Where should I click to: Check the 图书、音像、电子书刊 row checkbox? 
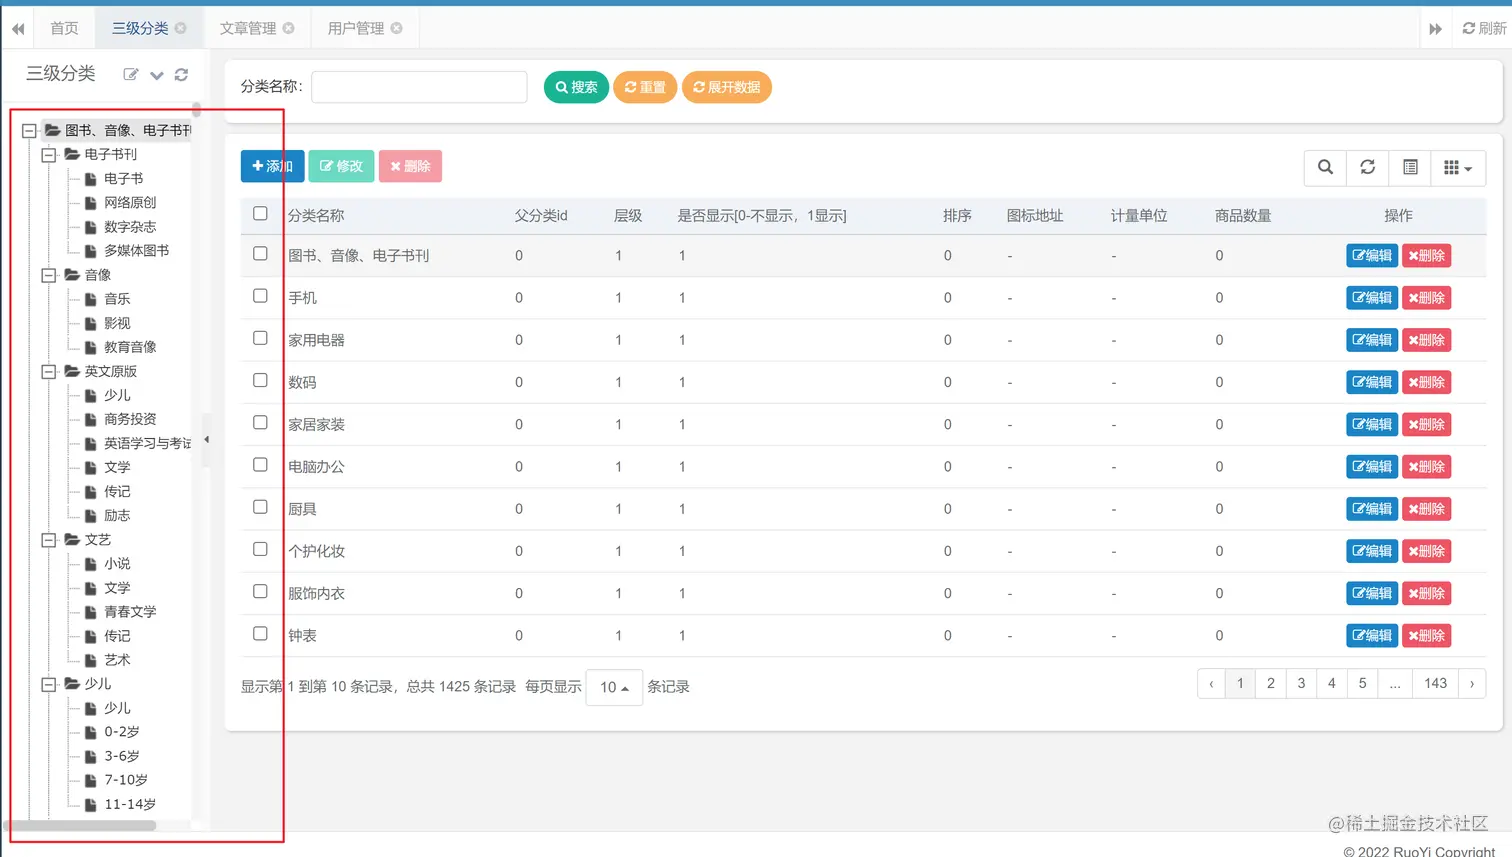[260, 254]
